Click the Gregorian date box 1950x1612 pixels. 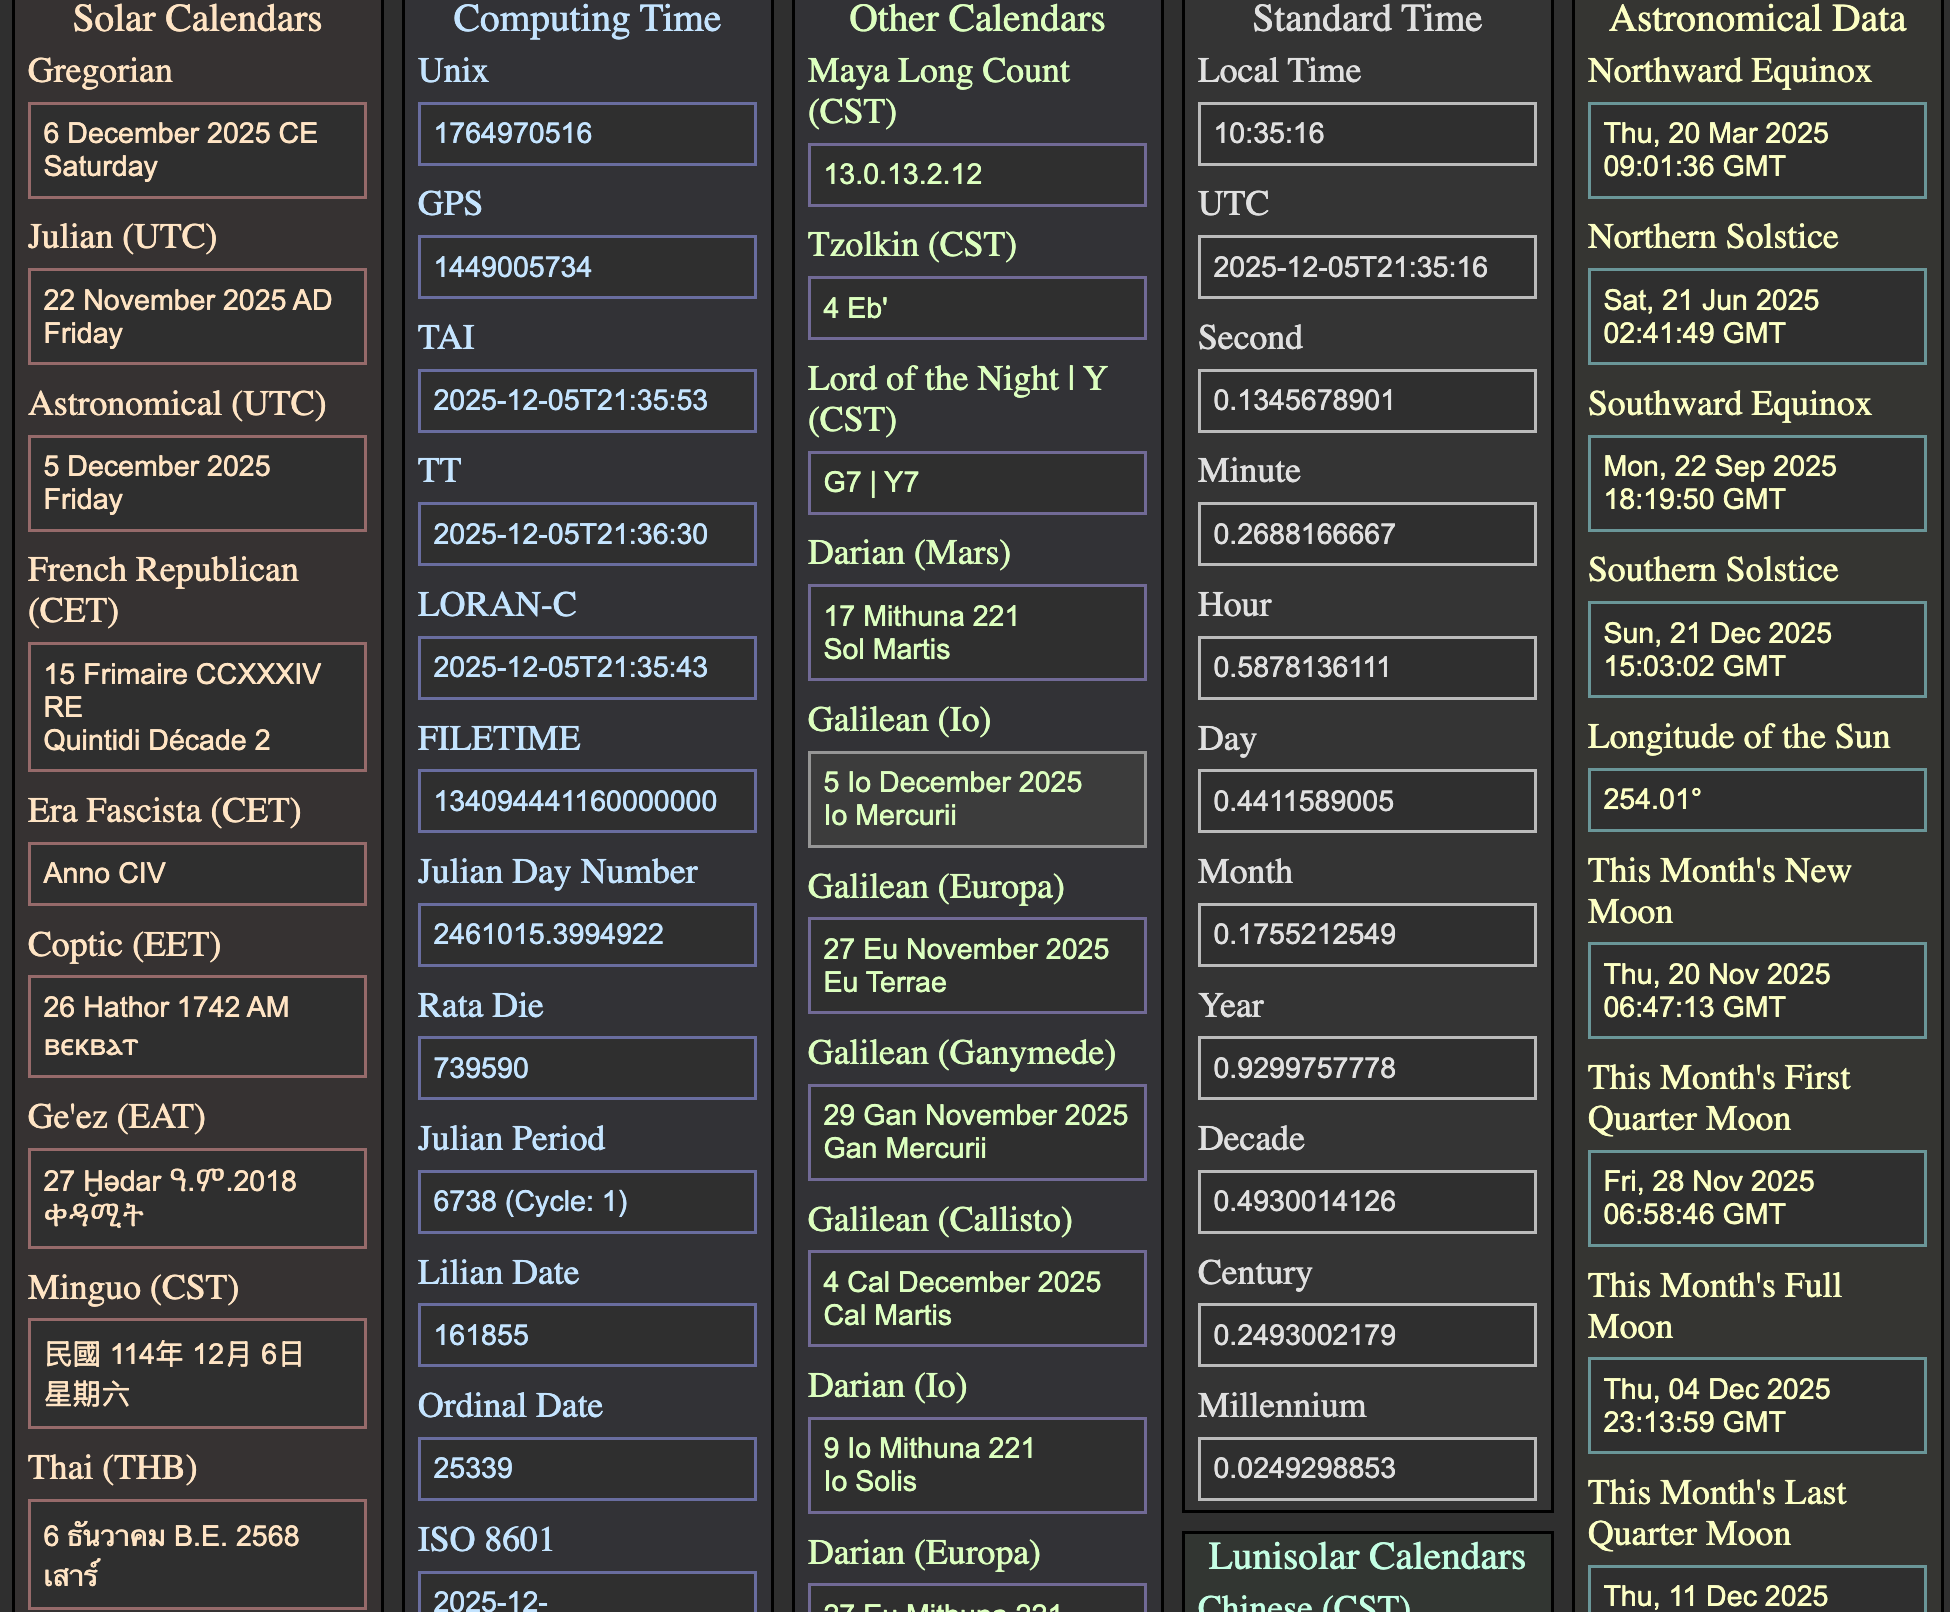197,150
